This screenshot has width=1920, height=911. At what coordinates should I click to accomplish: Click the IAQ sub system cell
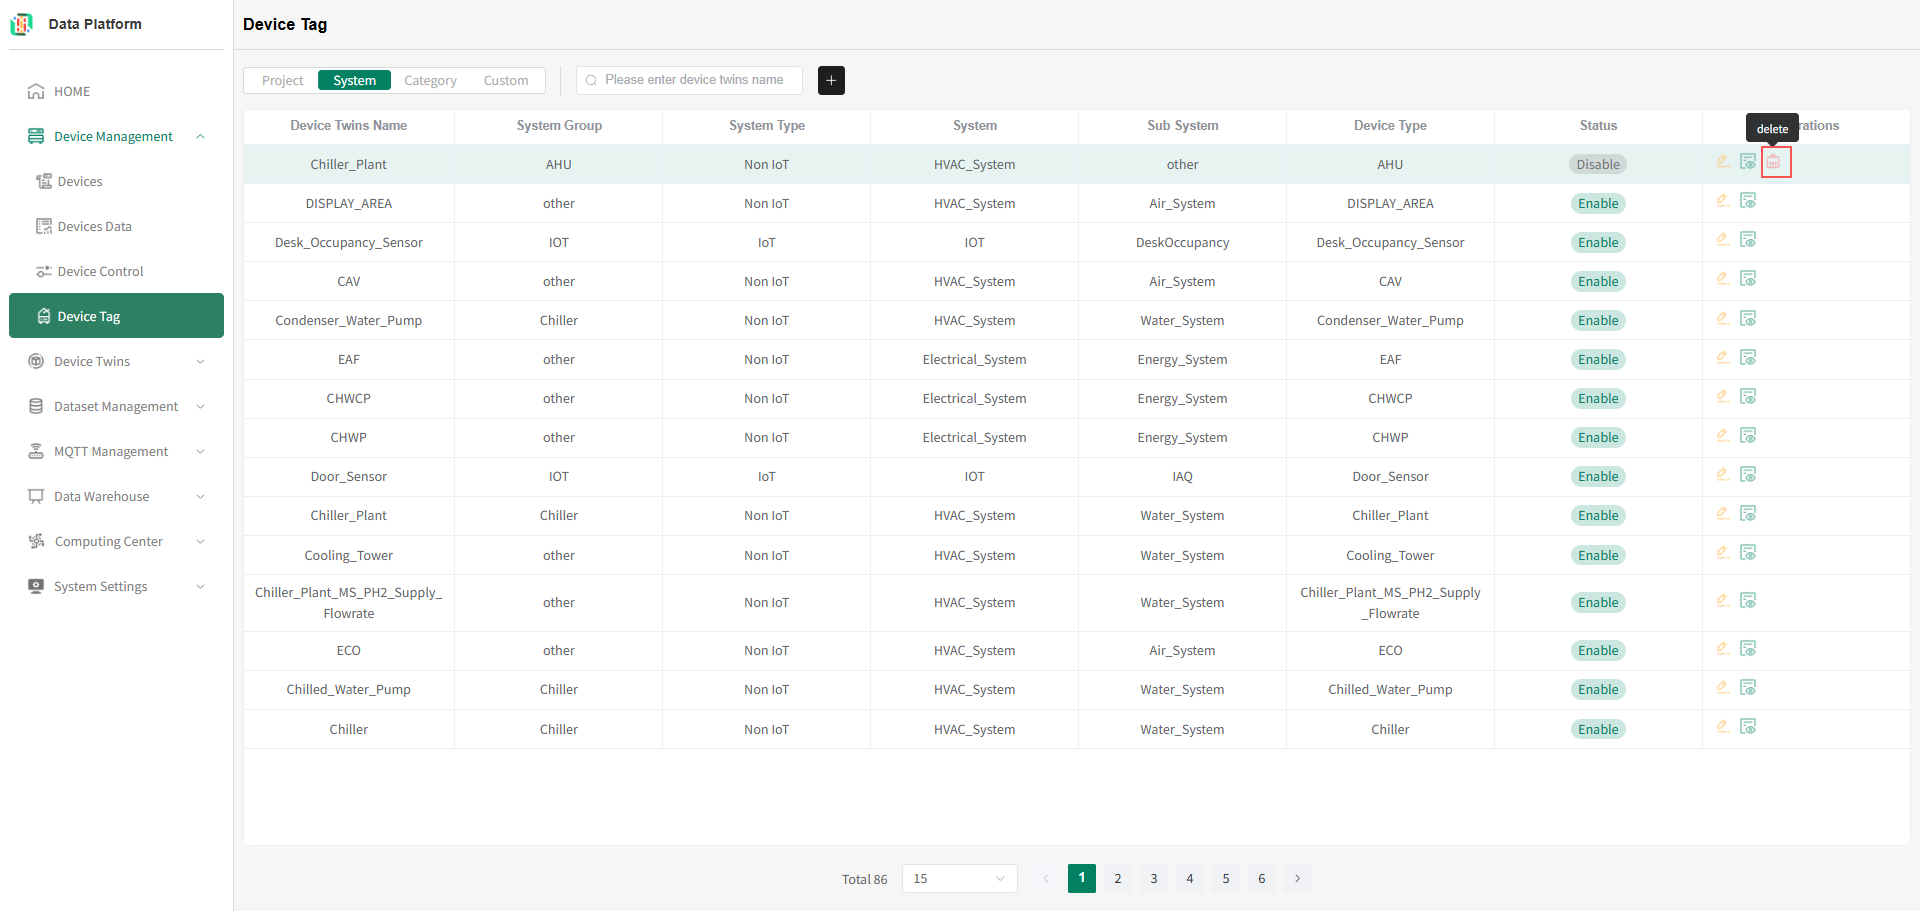coord(1182,476)
